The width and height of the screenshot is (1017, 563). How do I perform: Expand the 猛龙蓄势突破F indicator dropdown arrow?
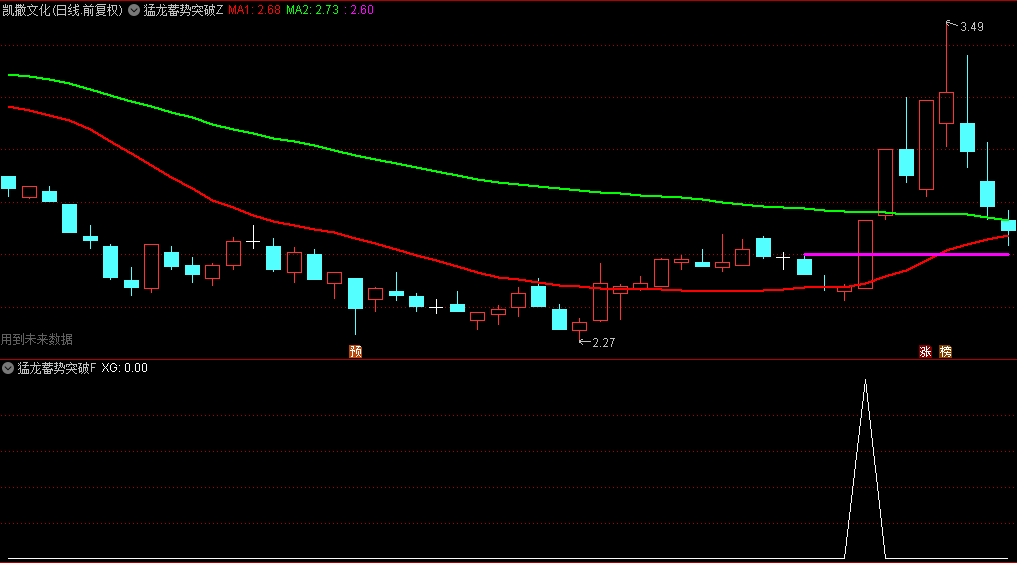point(8,368)
